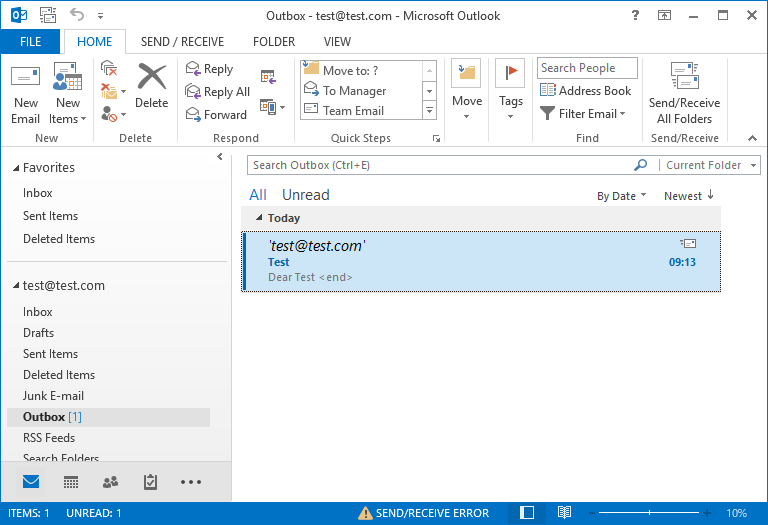
Task: Open the Address Book
Action: (x=586, y=91)
